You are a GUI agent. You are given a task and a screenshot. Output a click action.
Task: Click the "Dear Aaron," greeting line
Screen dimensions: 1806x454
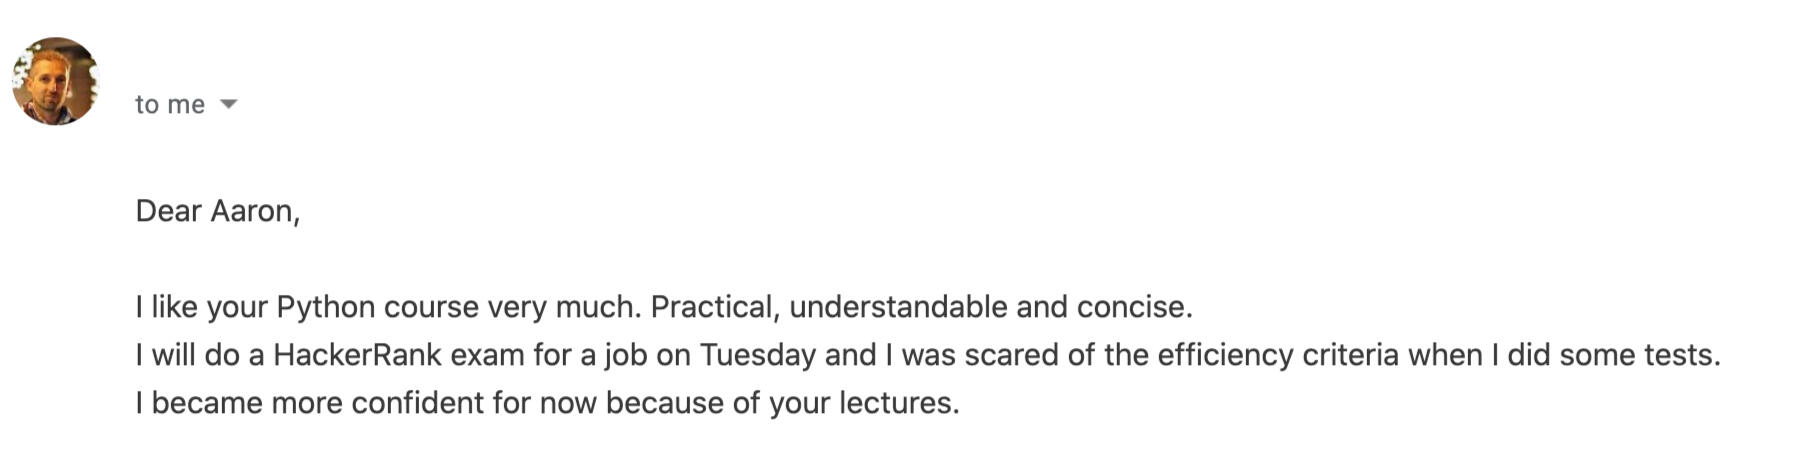click(x=217, y=211)
